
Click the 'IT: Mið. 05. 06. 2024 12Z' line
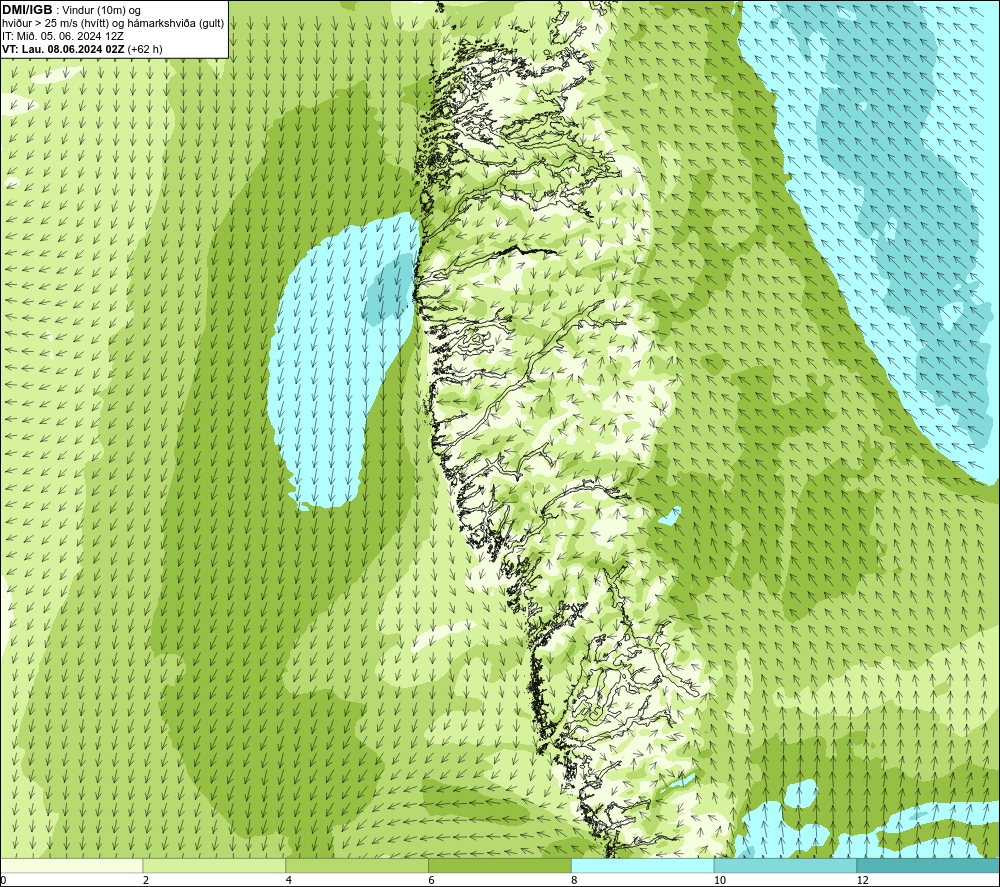click(x=64, y=36)
